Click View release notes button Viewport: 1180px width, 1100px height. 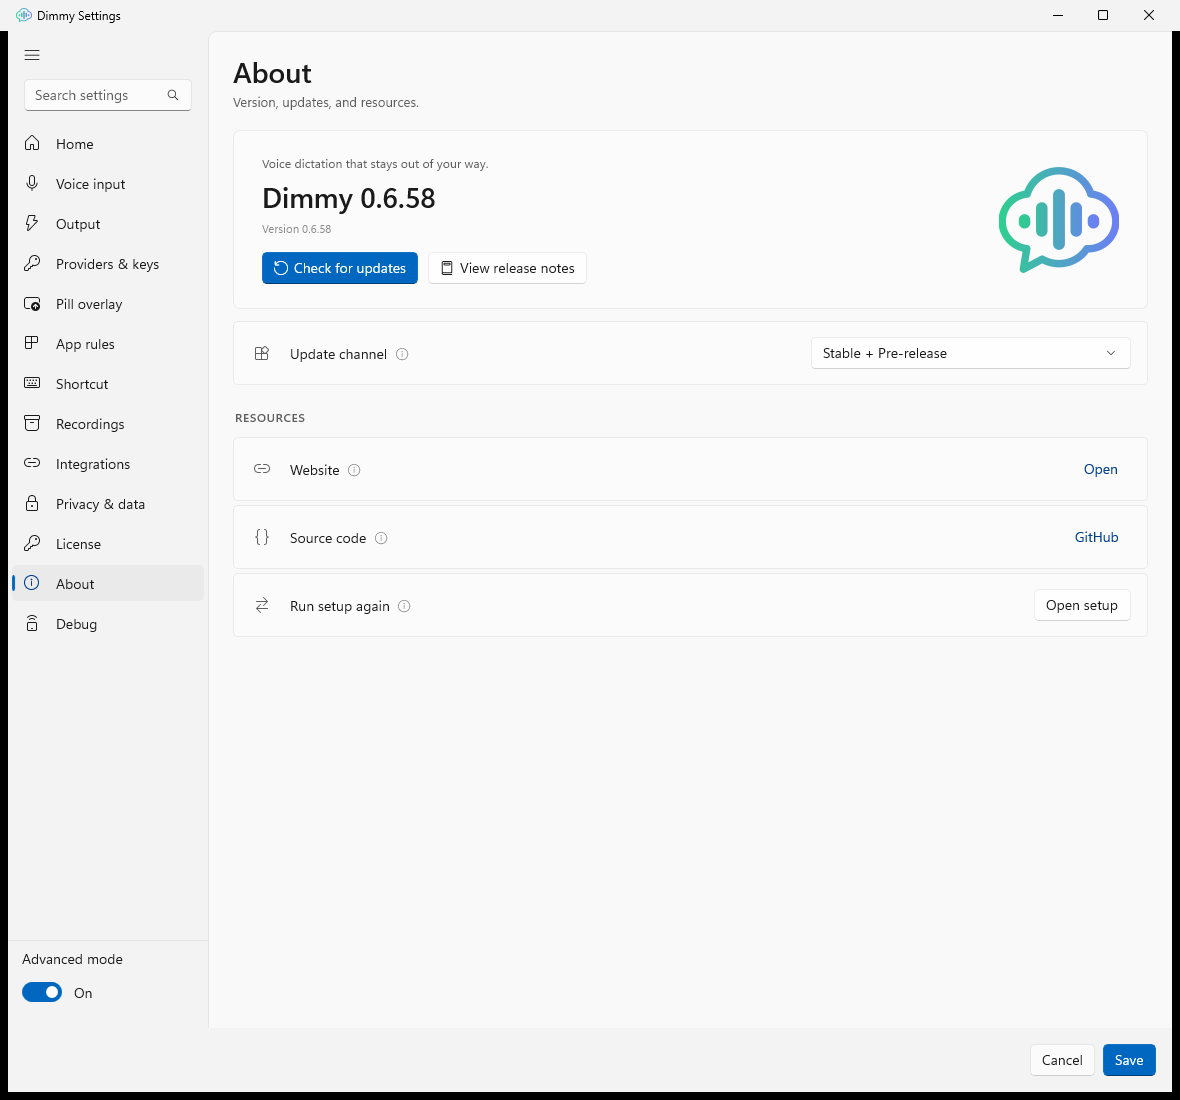coord(507,268)
